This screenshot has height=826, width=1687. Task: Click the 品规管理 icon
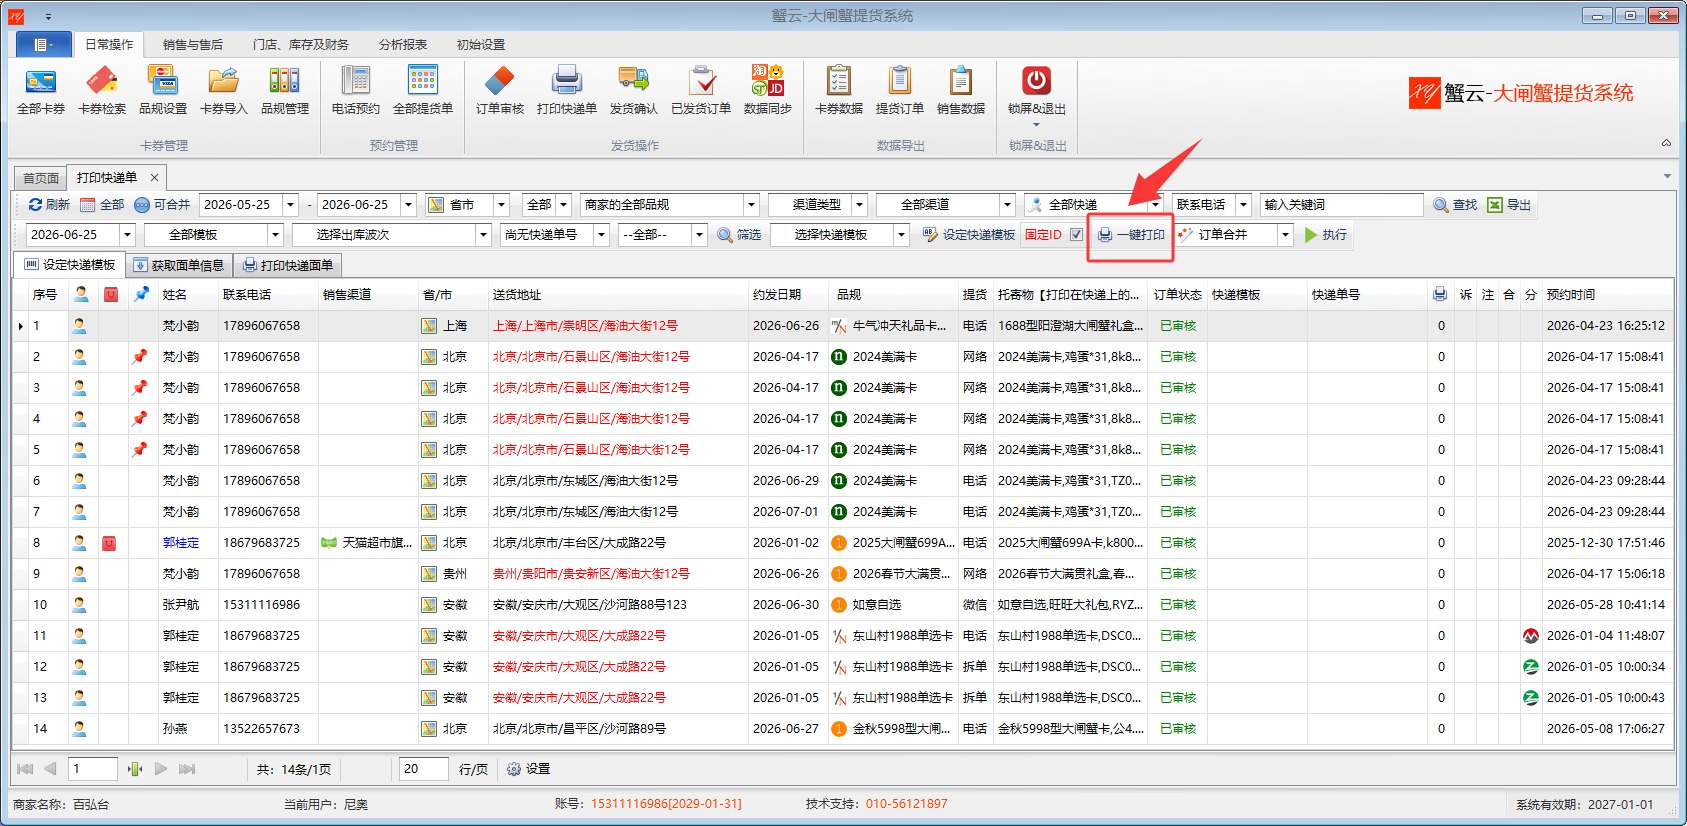click(x=285, y=90)
